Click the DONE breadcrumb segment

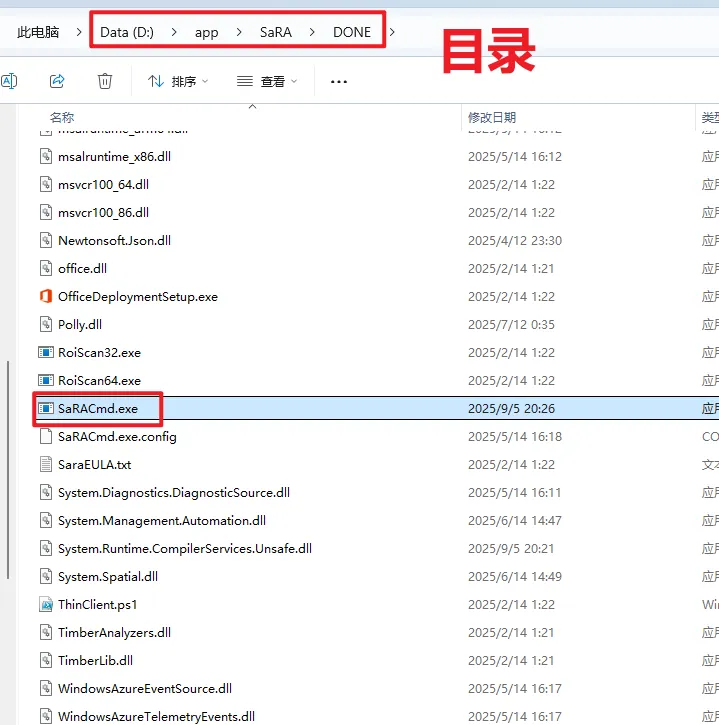click(x=352, y=32)
